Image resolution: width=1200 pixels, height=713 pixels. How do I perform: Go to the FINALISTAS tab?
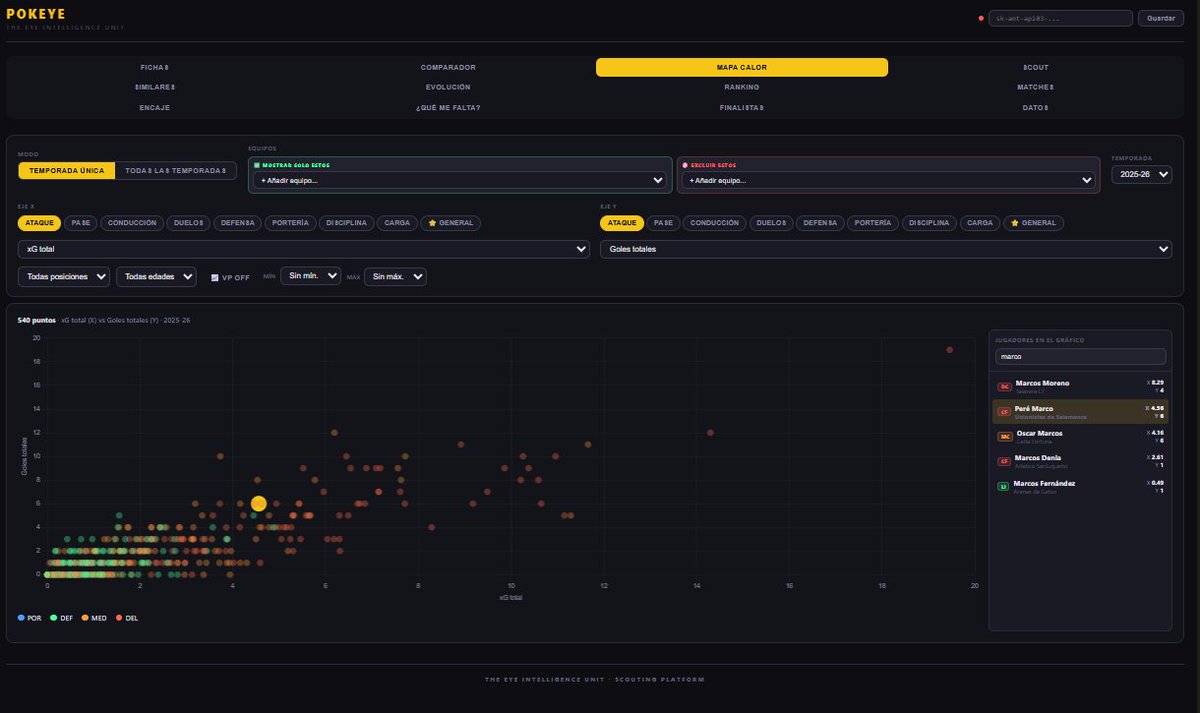742,107
